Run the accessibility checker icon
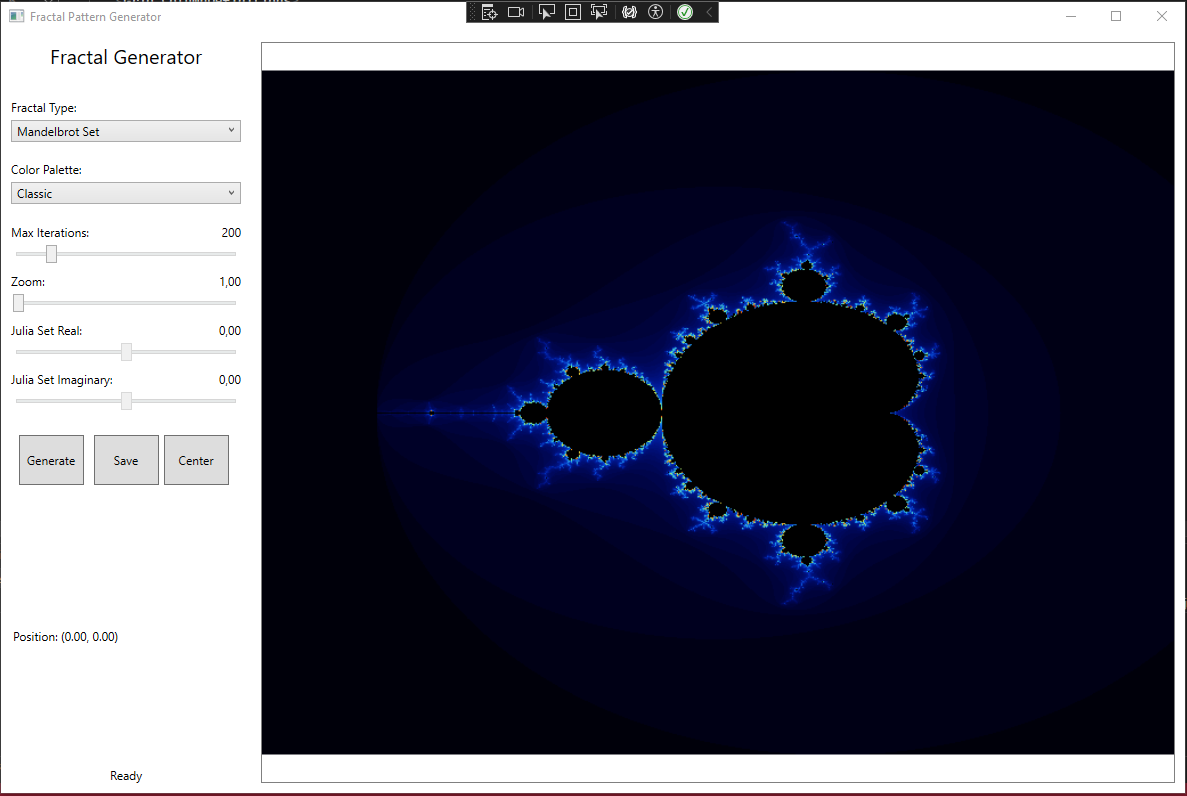Image resolution: width=1187 pixels, height=796 pixels. click(x=656, y=11)
